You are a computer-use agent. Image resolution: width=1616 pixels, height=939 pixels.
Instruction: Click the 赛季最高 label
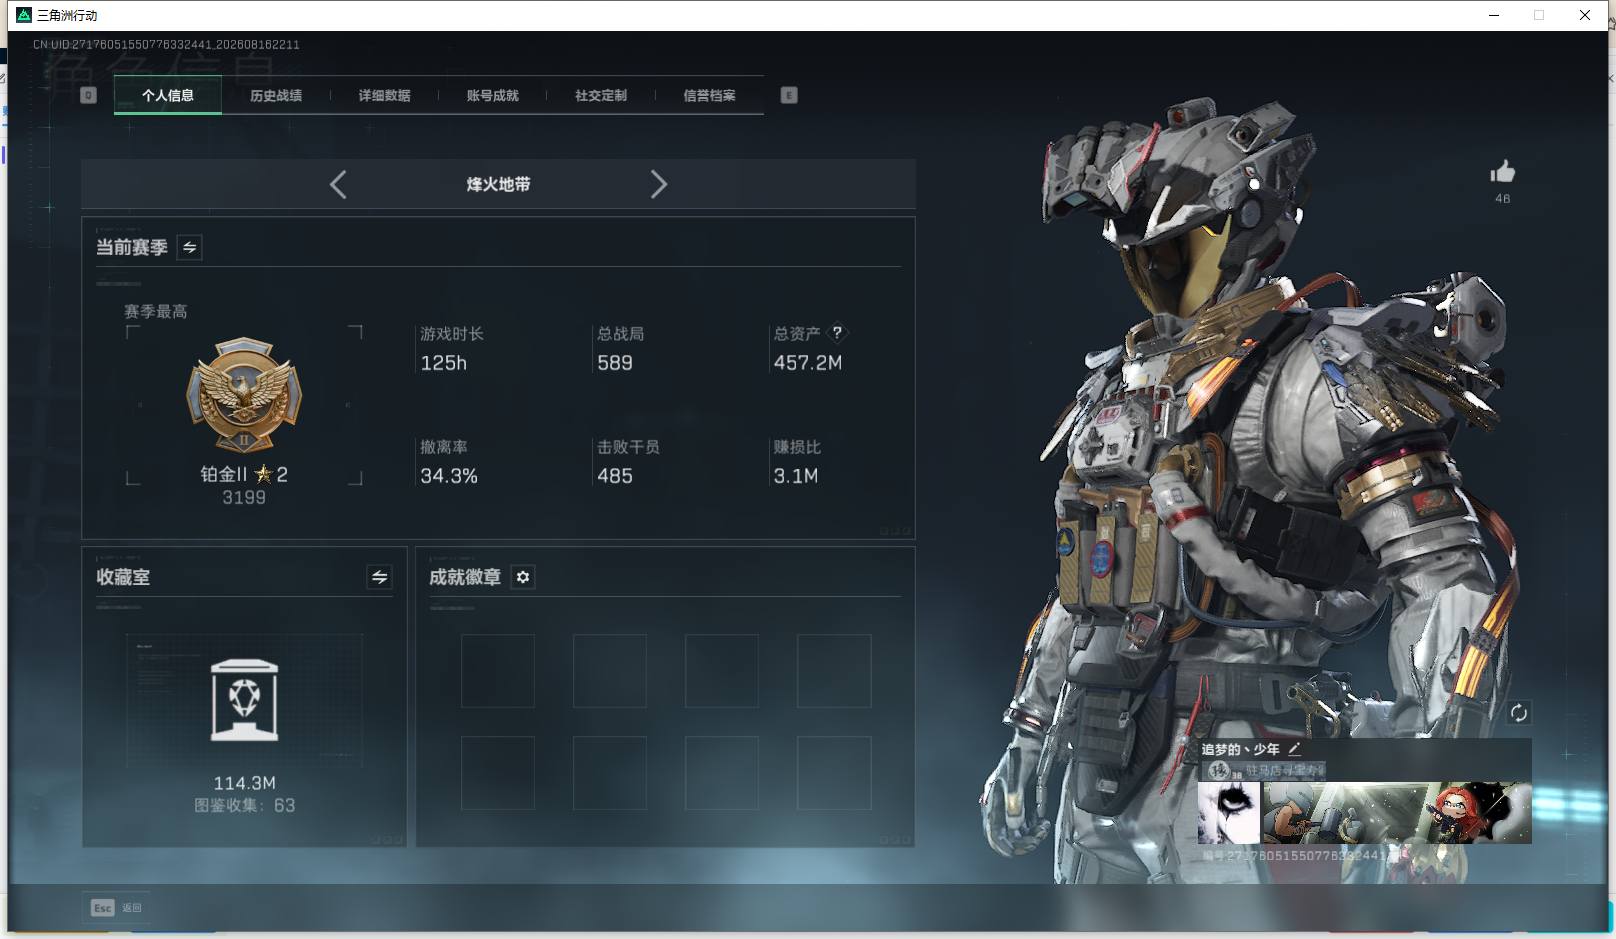(x=156, y=311)
